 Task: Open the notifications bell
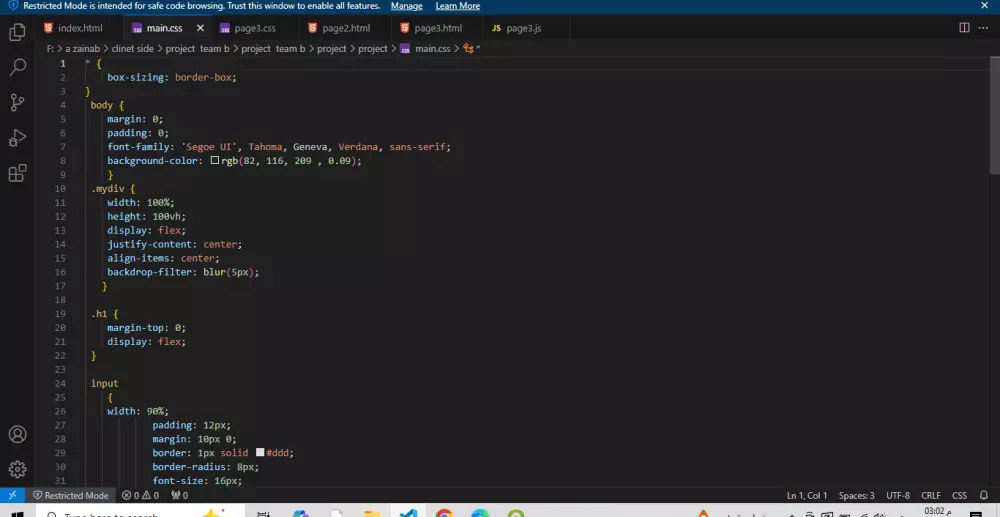click(983, 495)
